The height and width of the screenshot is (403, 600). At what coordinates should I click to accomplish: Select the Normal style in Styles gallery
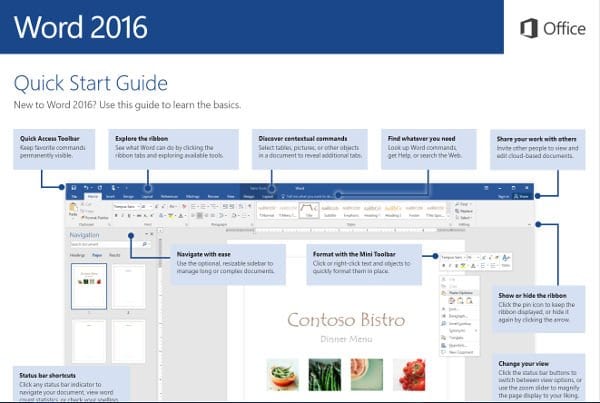(x=267, y=210)
